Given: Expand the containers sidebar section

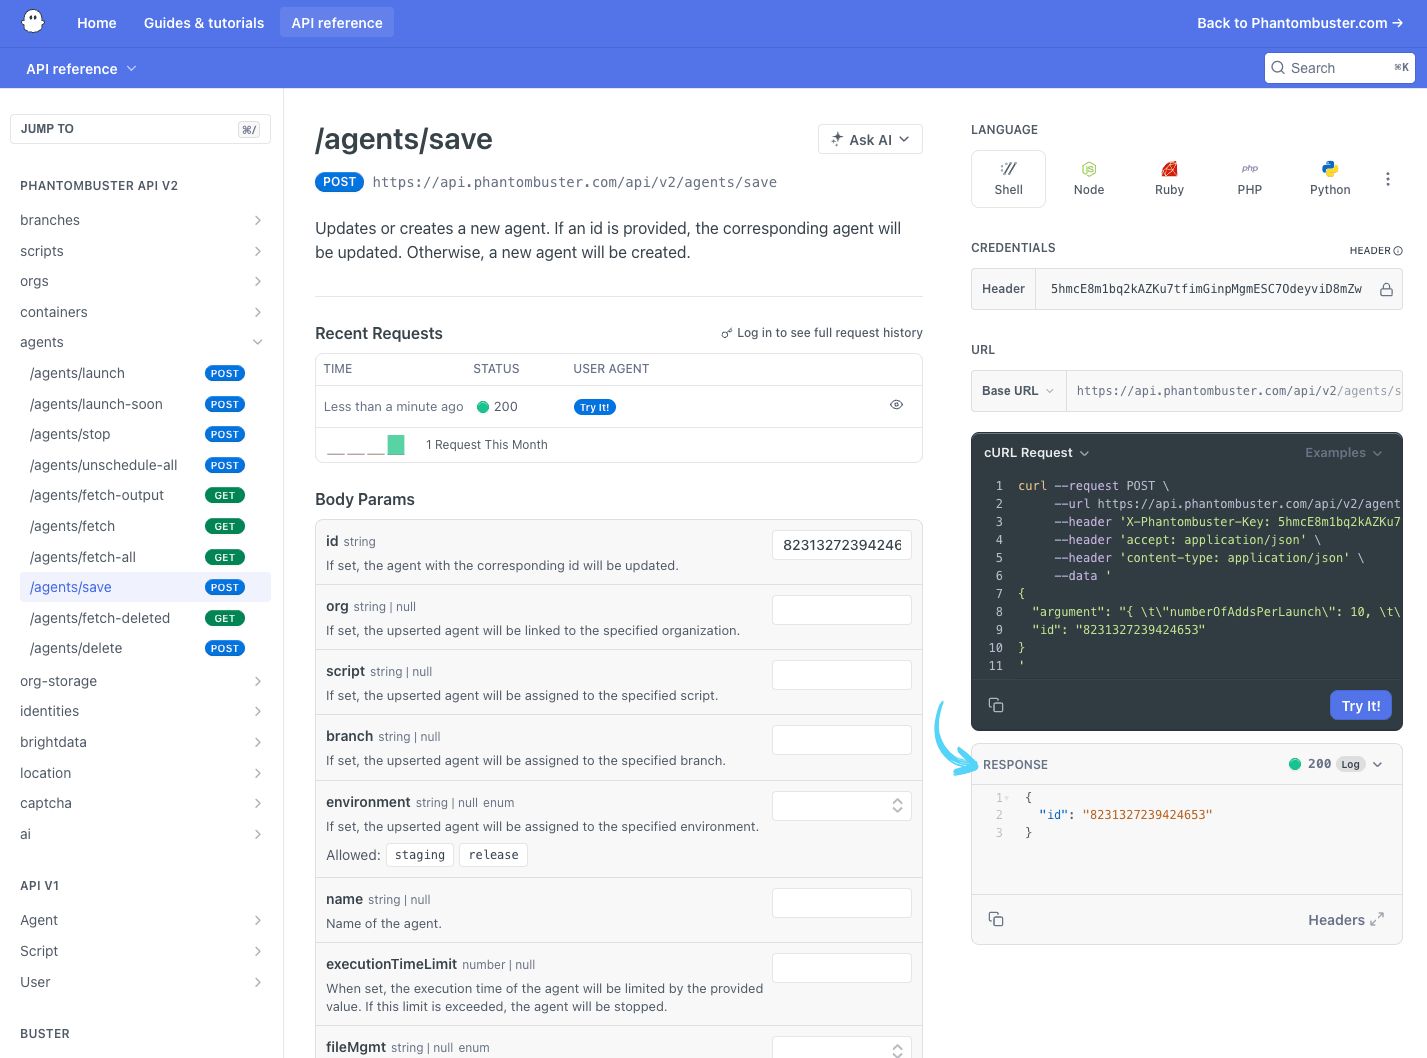Looking at the screenshot, I should pos(257,312).
